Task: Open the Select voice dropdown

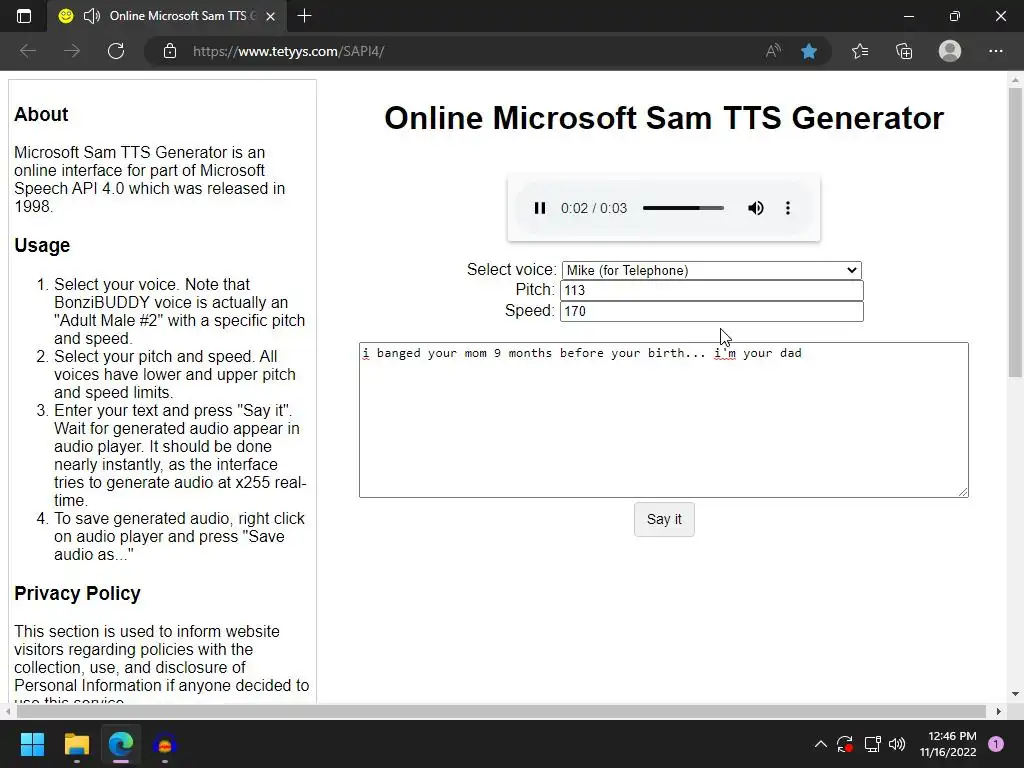Action: pyautogui.click(x=712, y=270)
